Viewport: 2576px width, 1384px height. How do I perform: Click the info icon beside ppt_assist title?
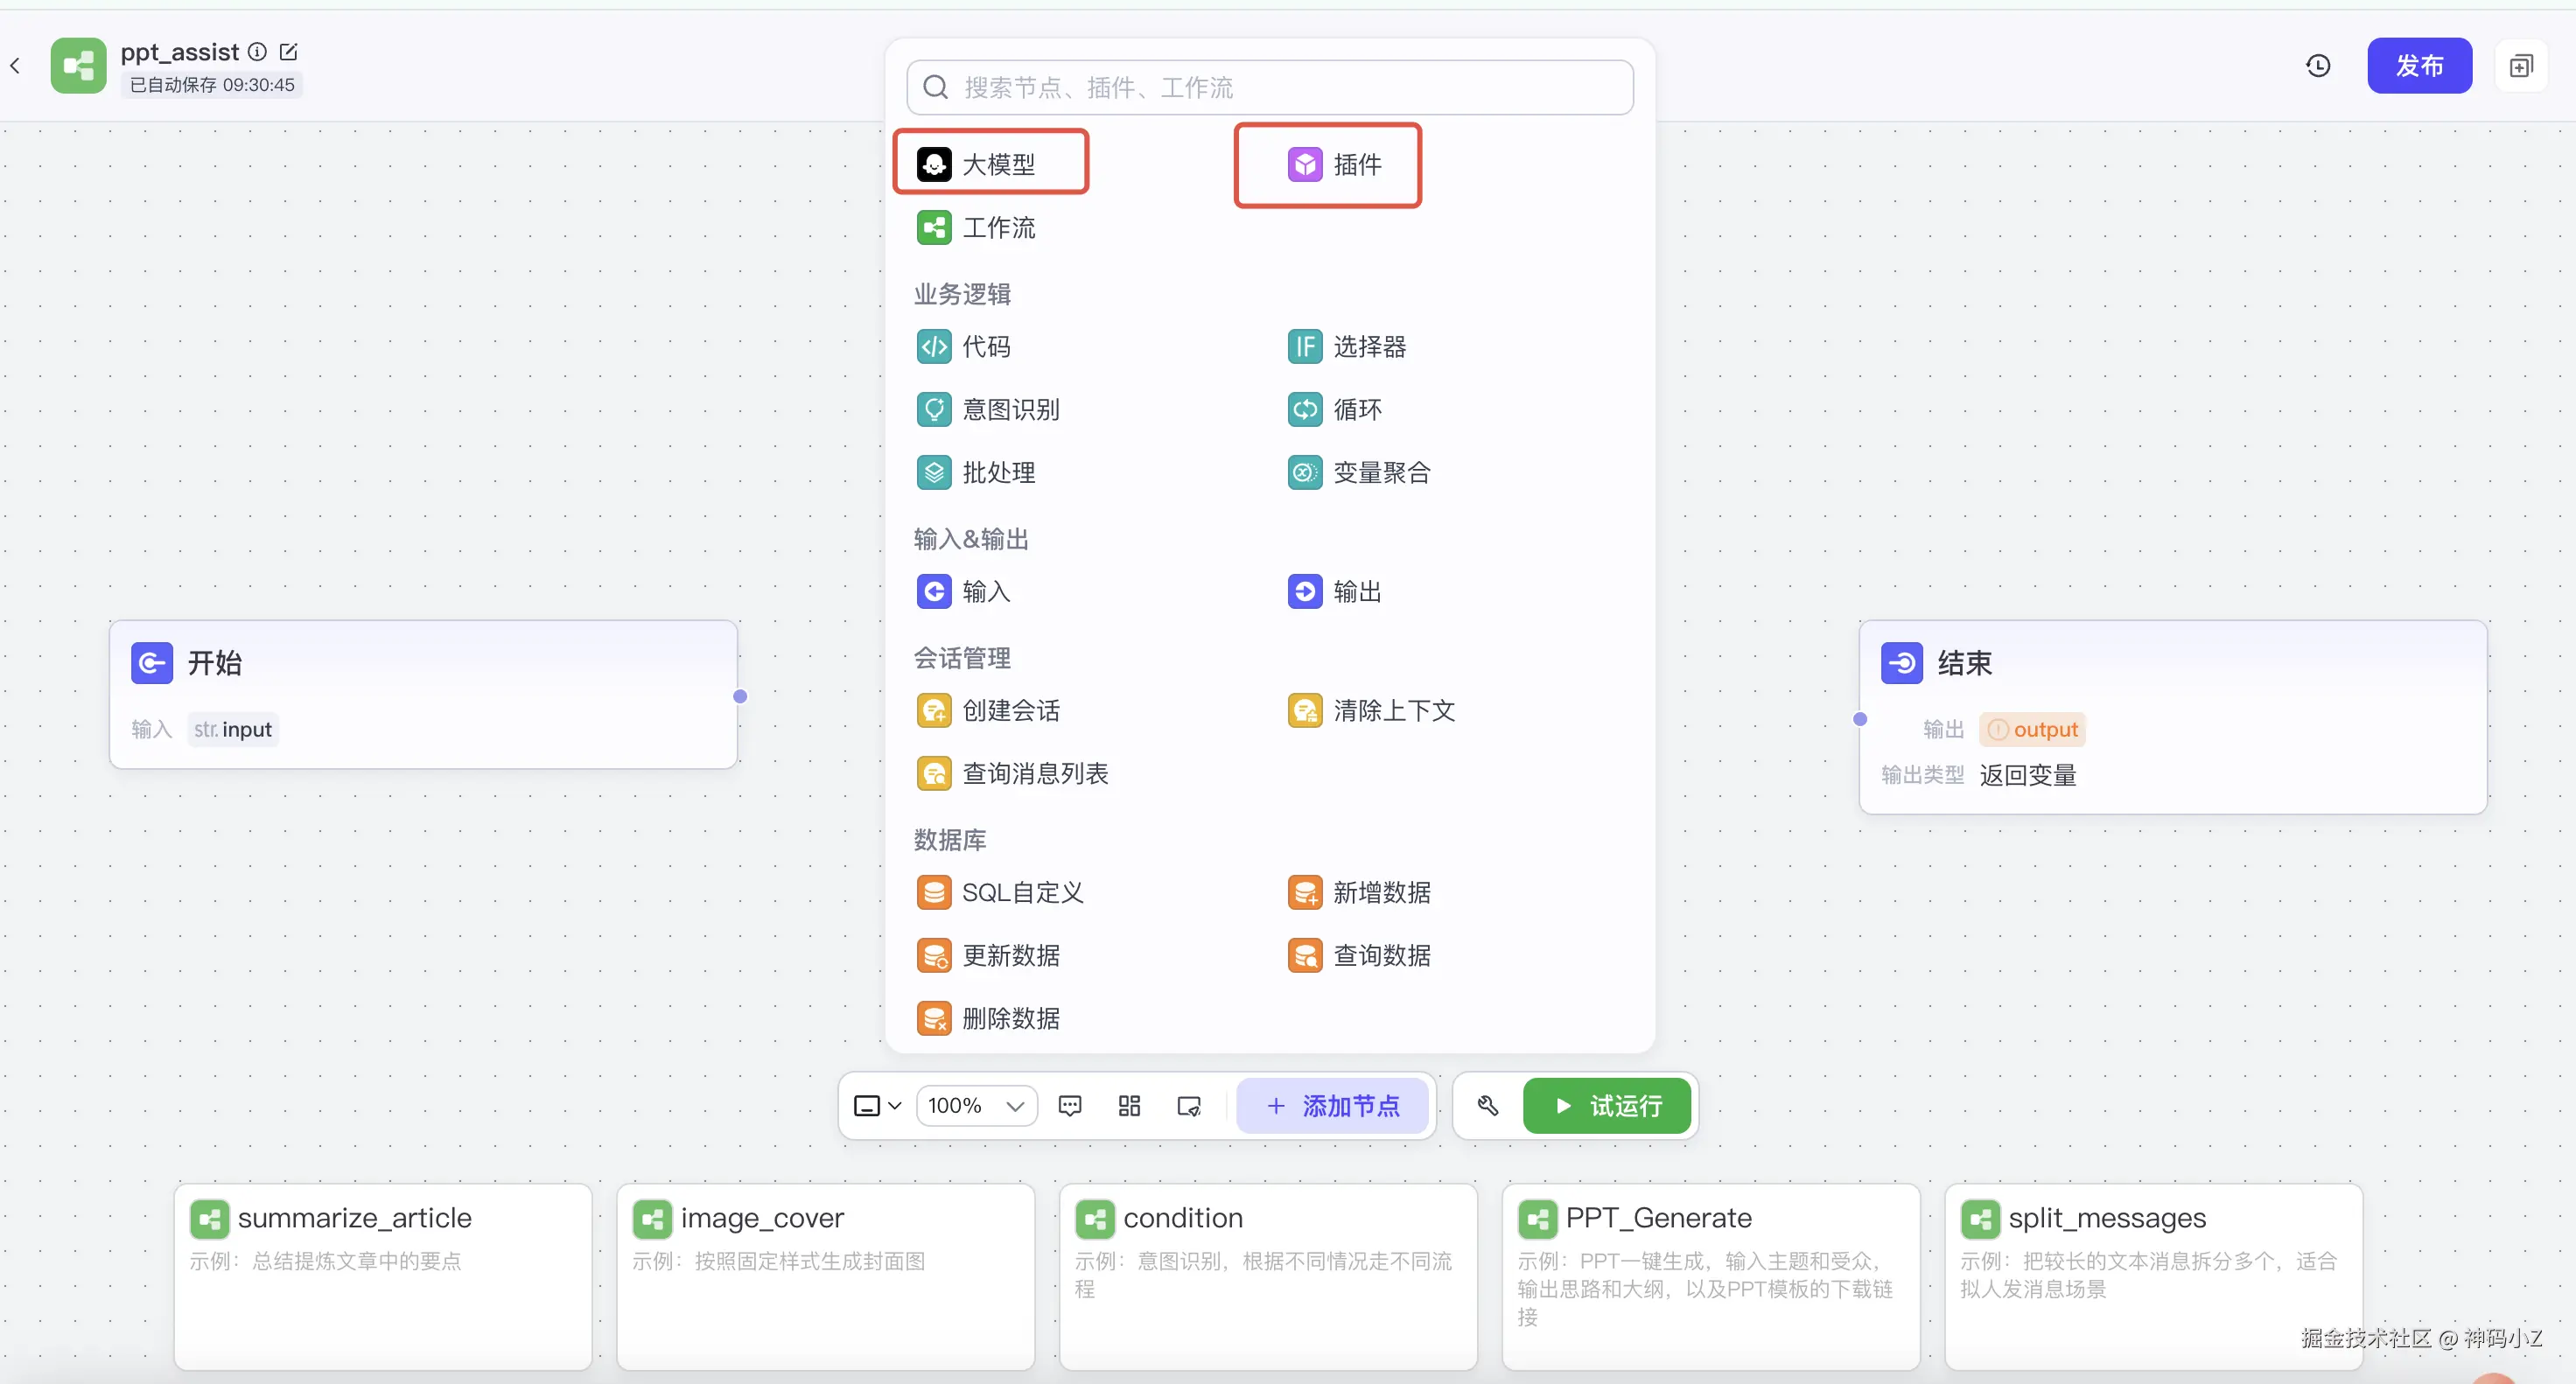pos(257,52)
